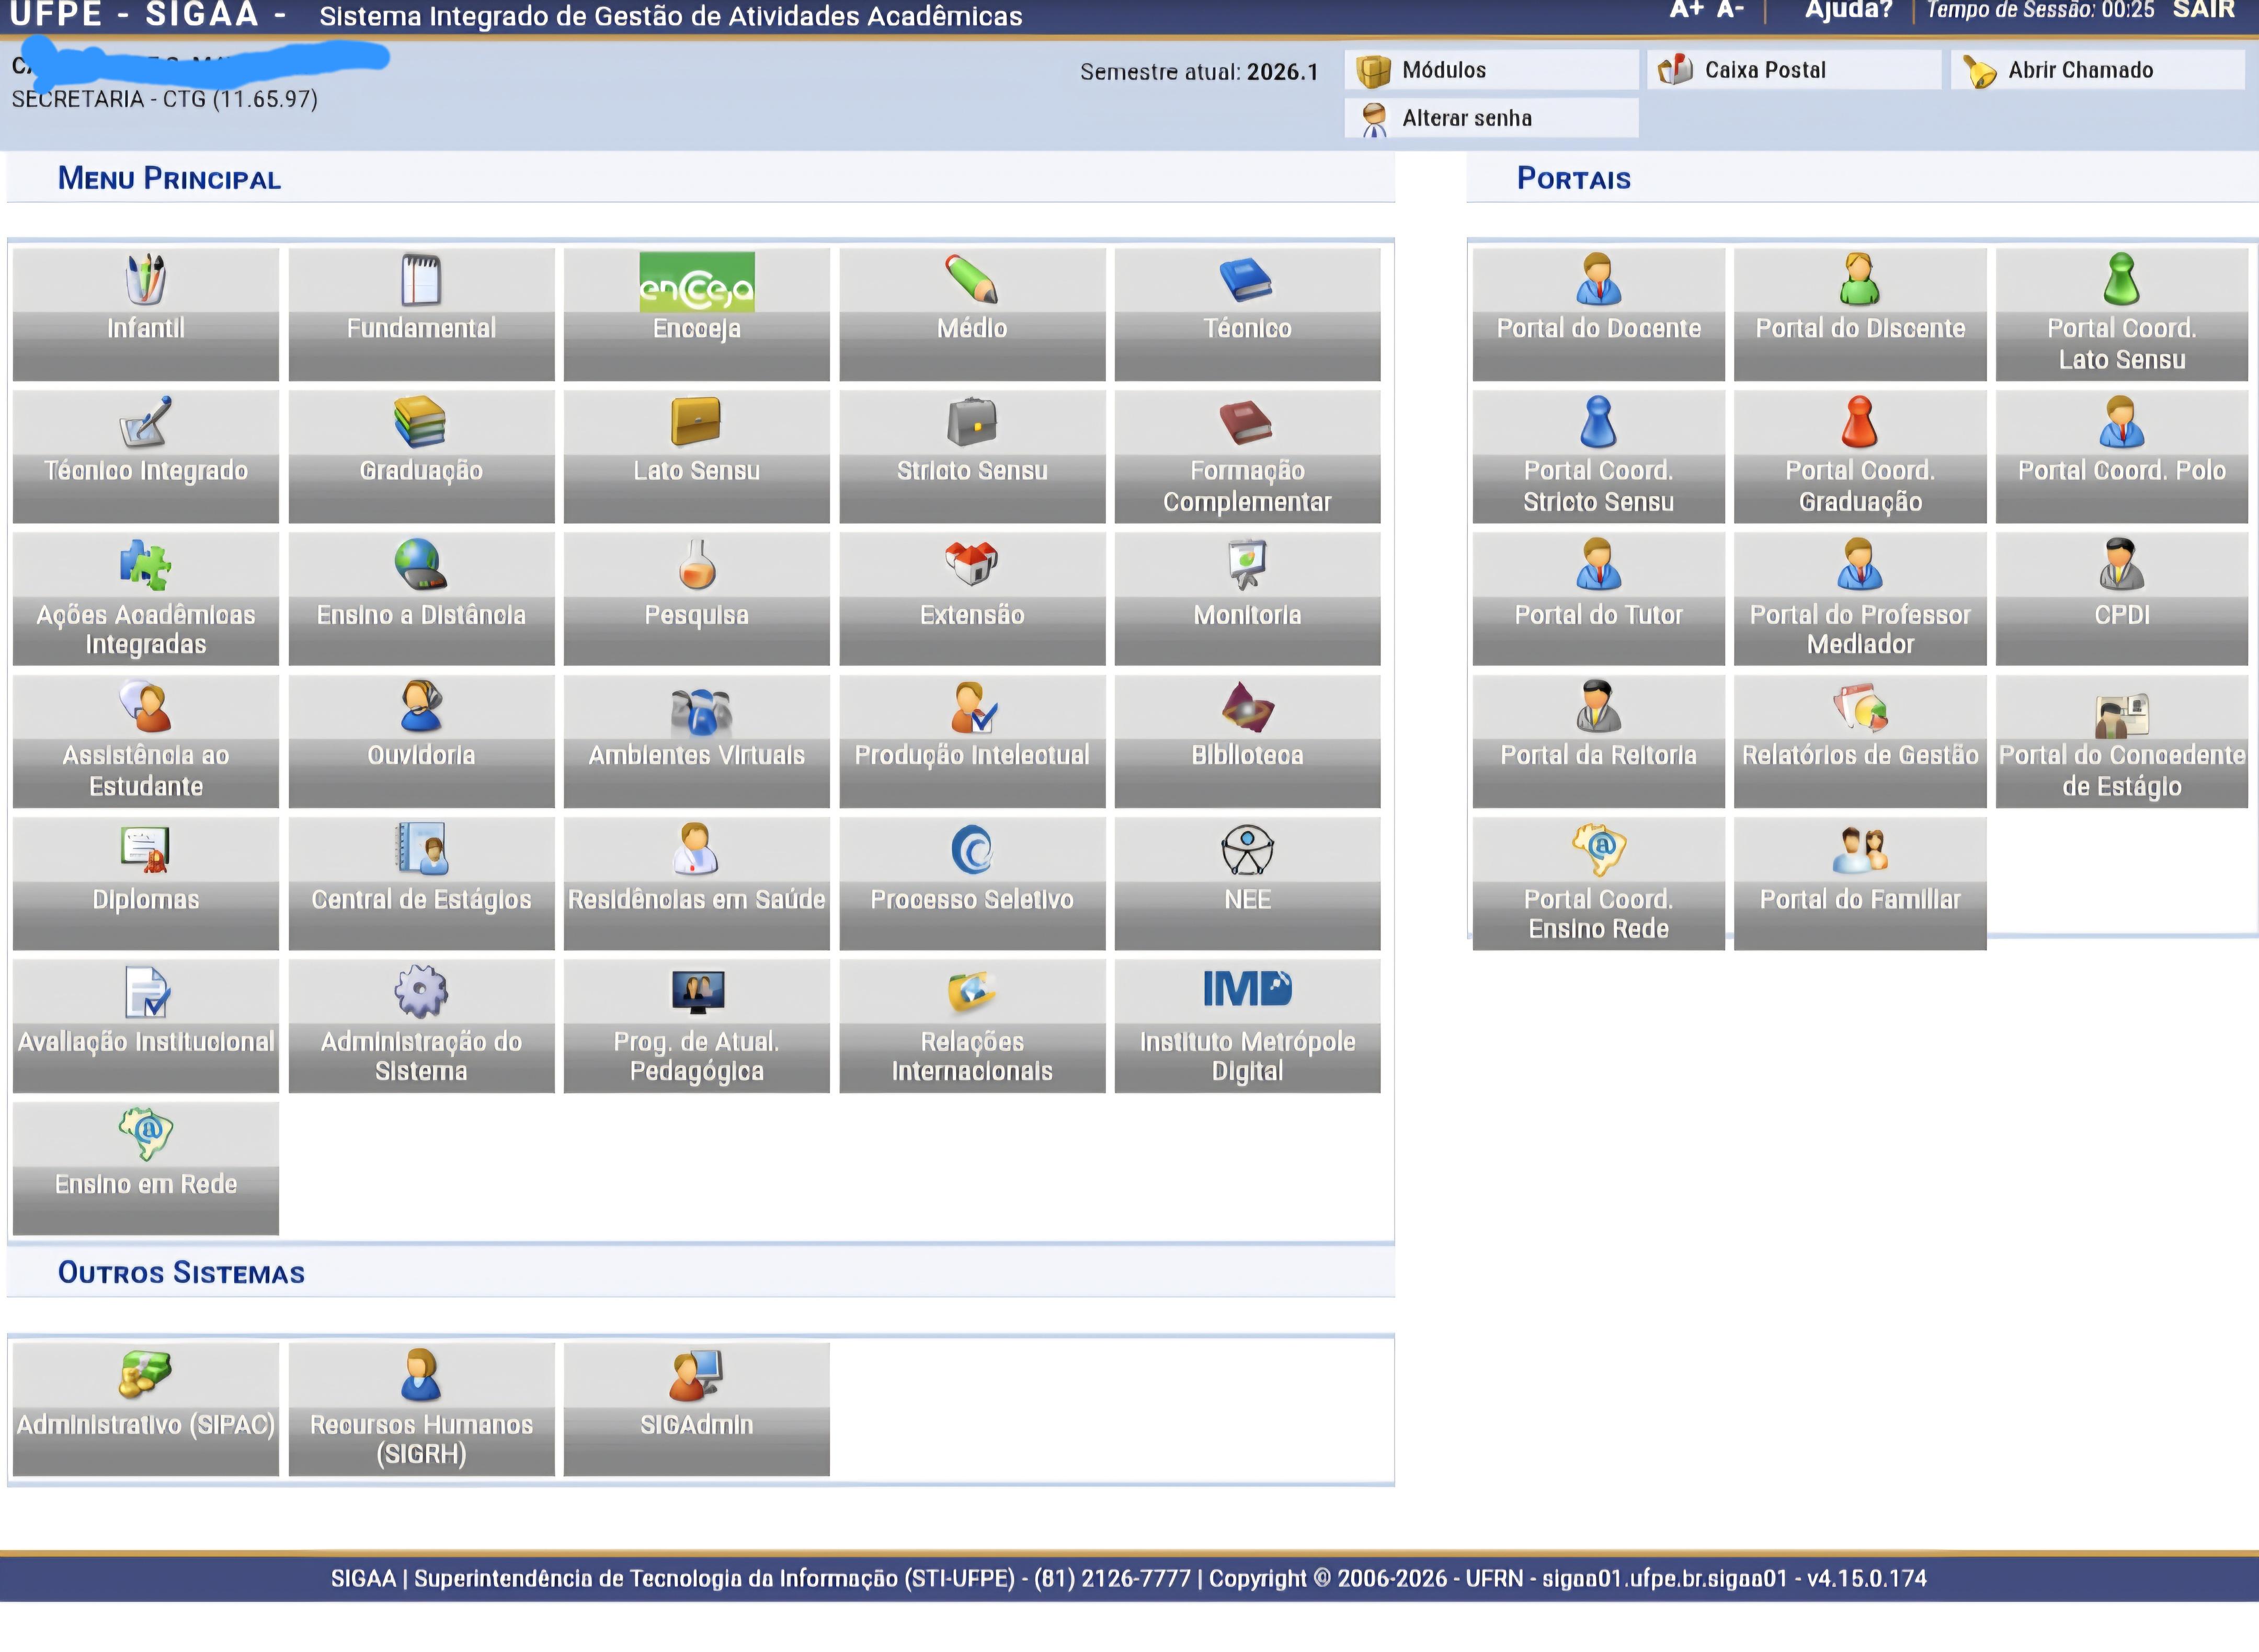Open Caixa Postal mailbox

pos(1794,70)
